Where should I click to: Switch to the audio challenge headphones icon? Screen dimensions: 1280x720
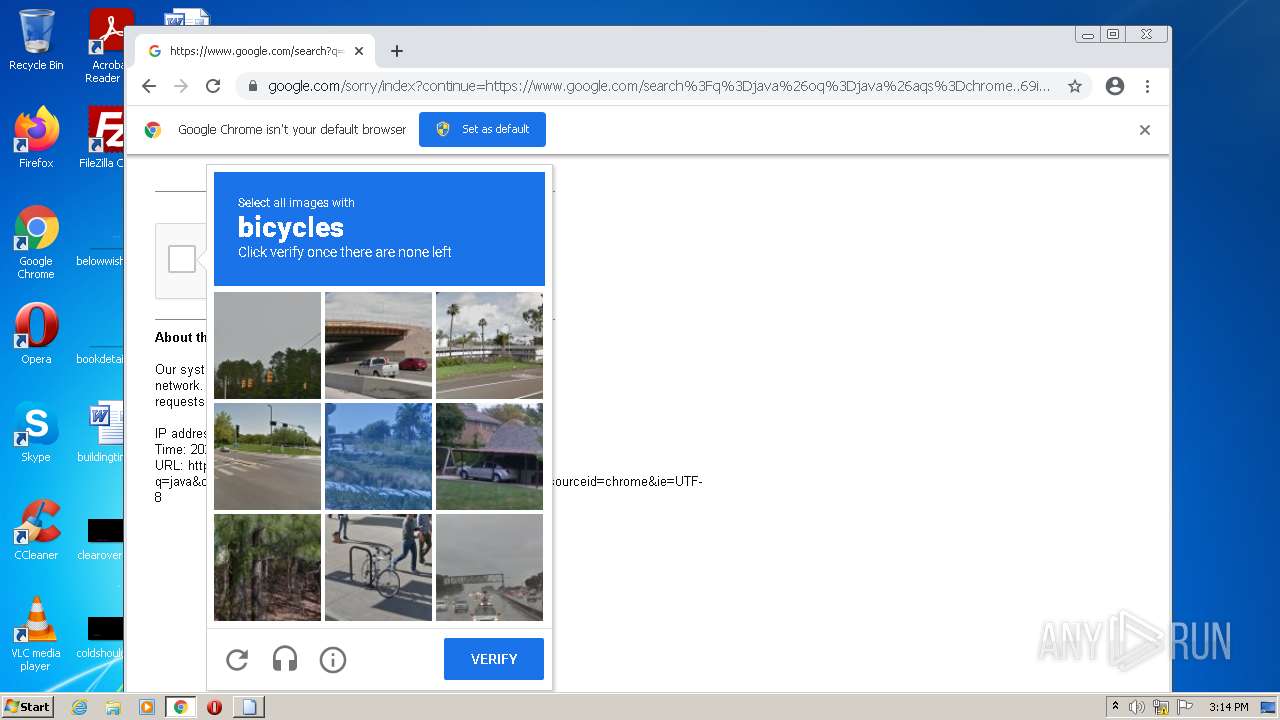point(285,659)
